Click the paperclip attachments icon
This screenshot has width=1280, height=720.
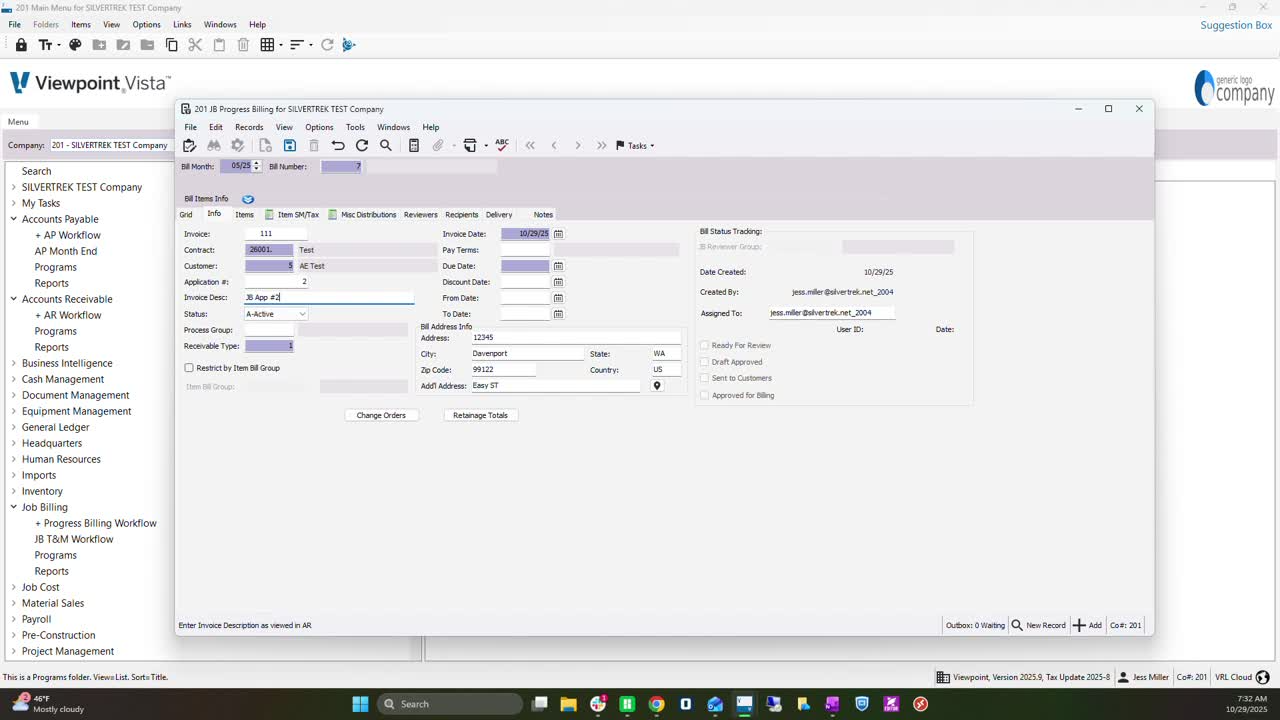coord(437,146)
